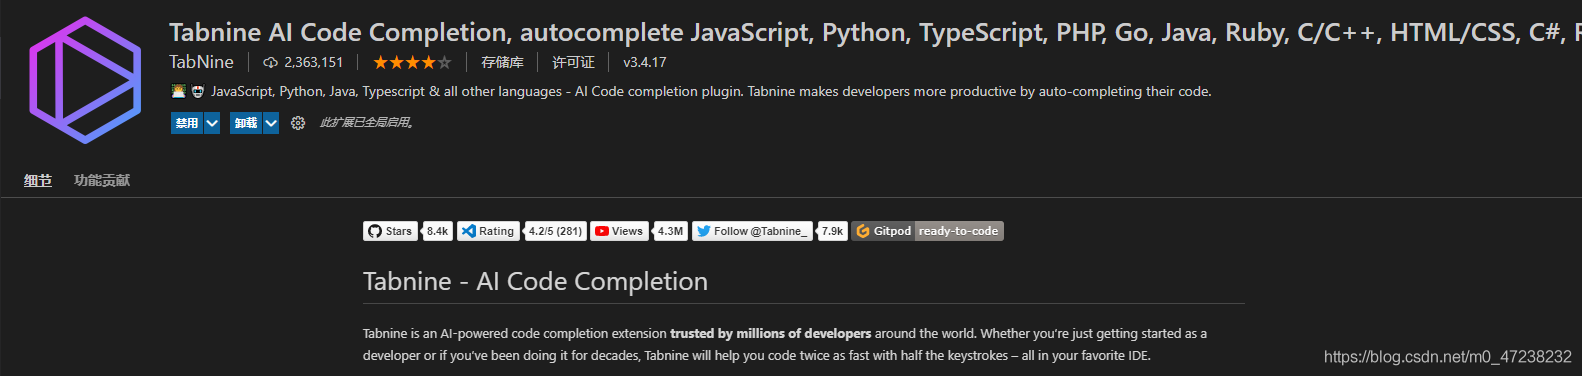The height and width of the screenshot is (376, 1582).
Task: Click the 7.9k followers count badge
Action: 833,231
